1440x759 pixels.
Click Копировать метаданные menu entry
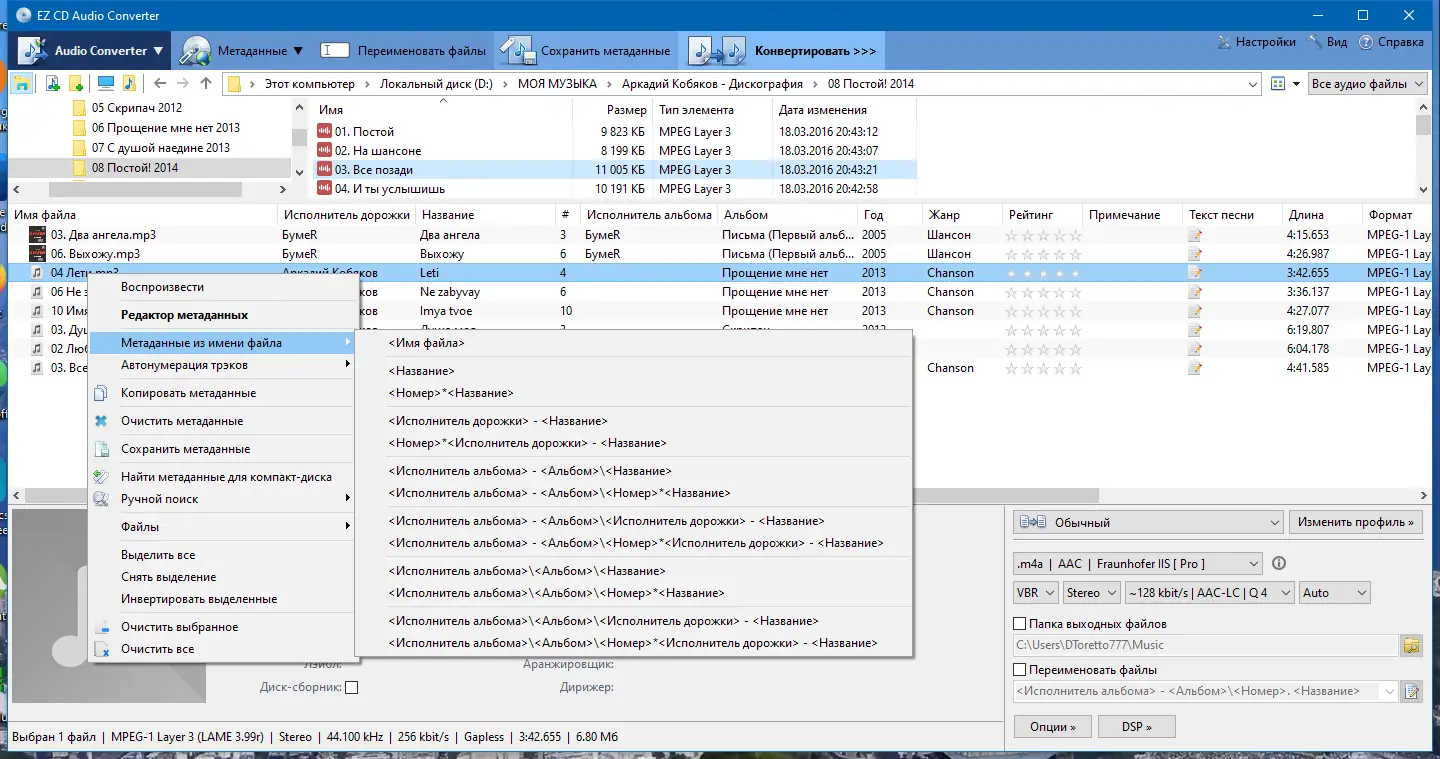(x=223, y=393)
